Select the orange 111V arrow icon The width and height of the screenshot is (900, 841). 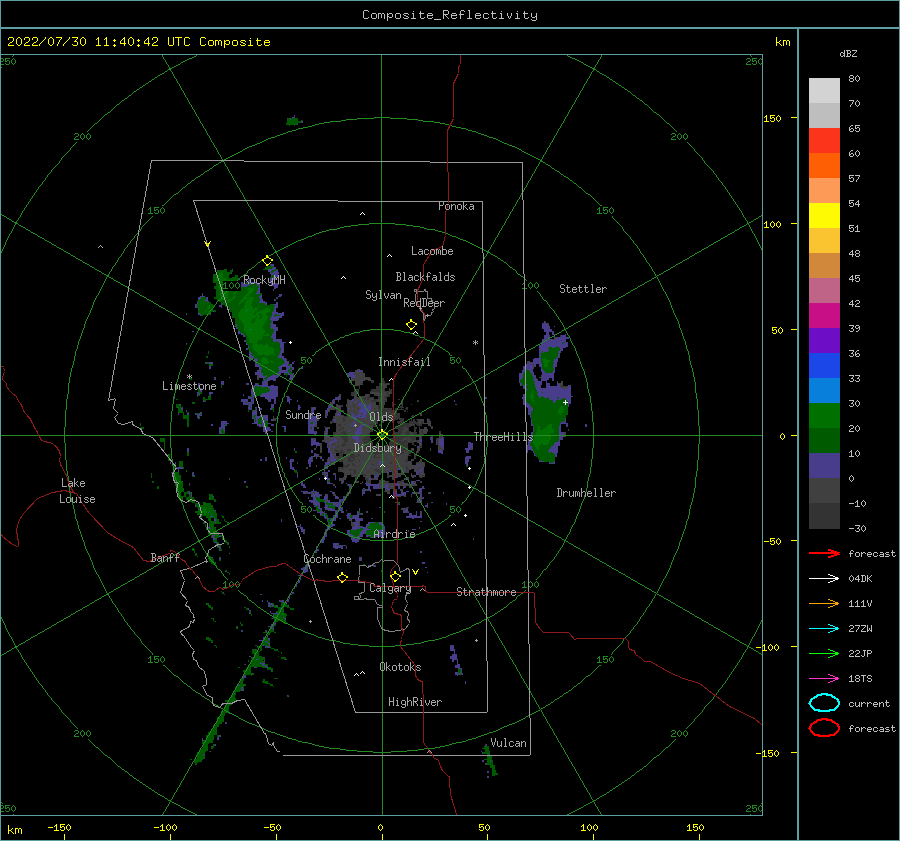pos(824,603)
